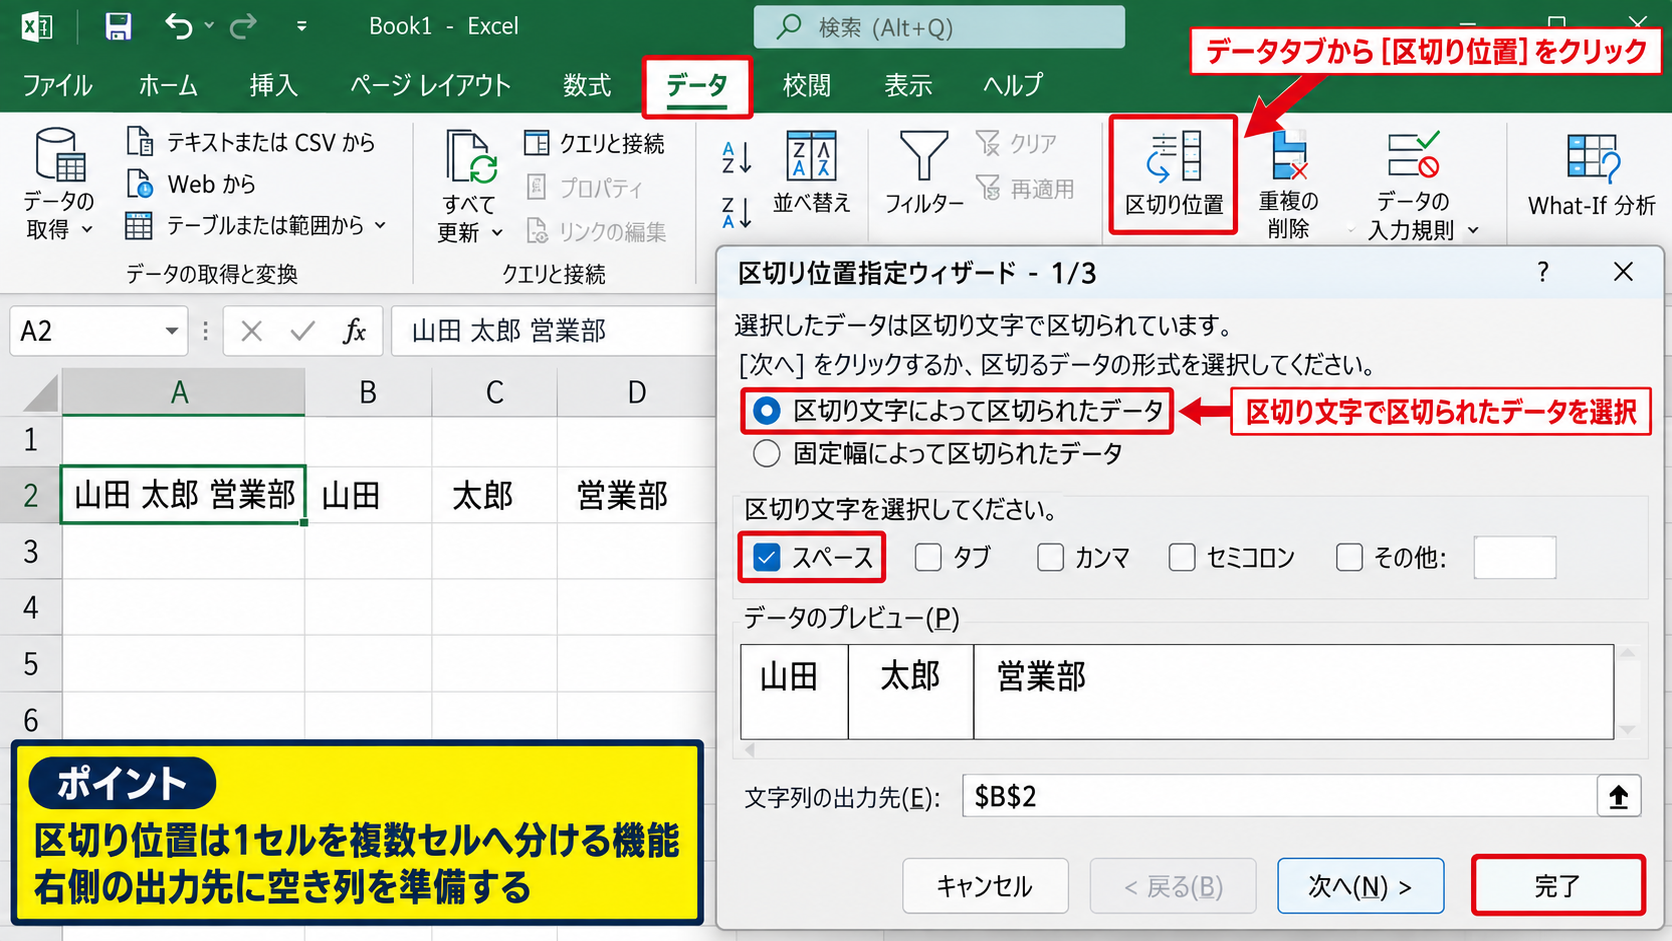
Task: Expand テーブルまたは範囲から dropdown arrow
Action: click(x=380, y=226)
